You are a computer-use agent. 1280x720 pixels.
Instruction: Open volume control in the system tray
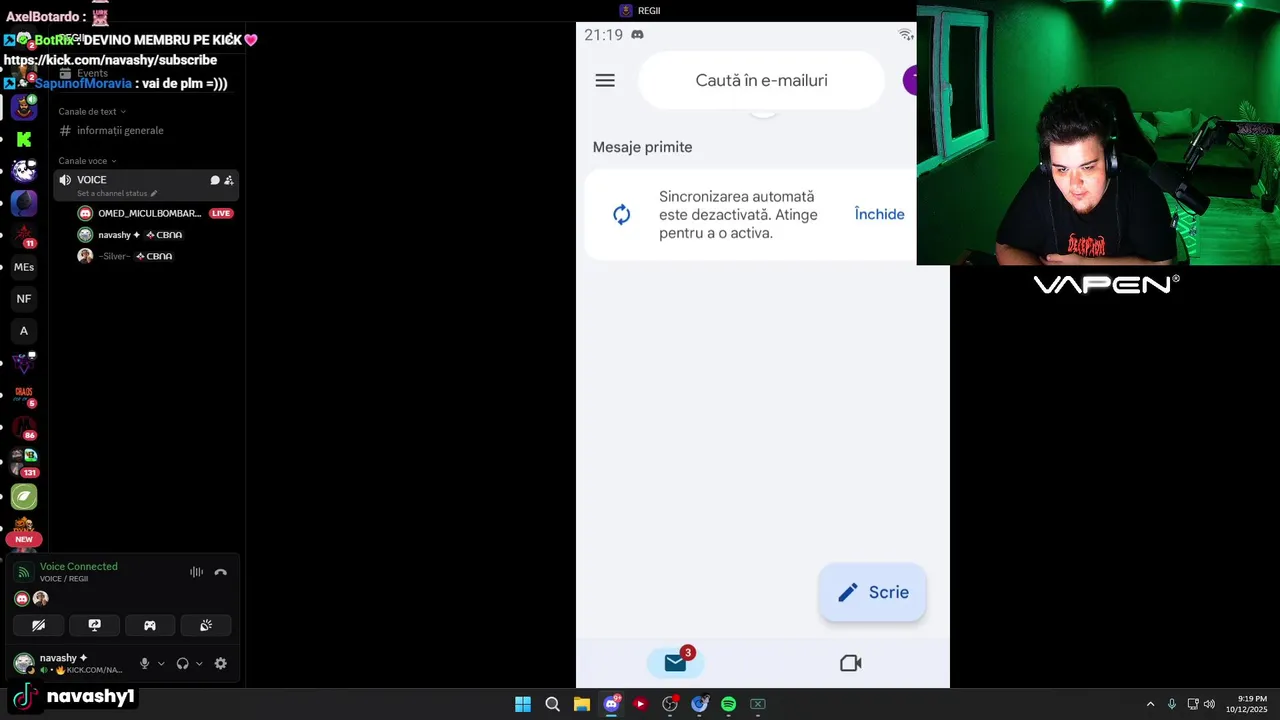coord(1209,704)
